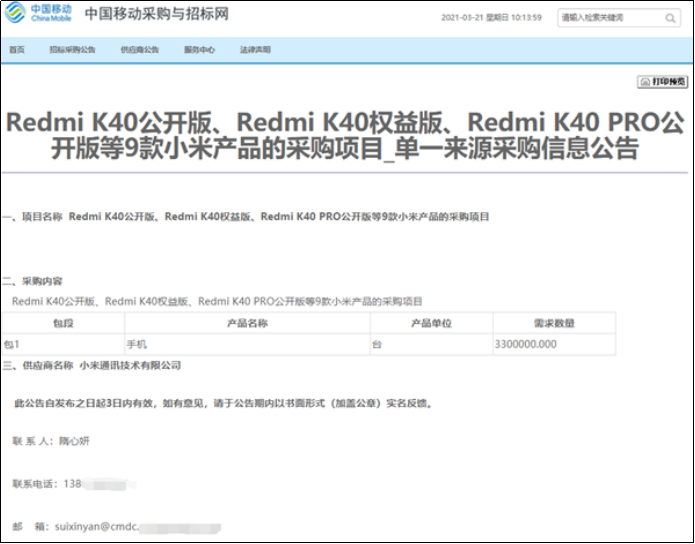Select the procurement content description line under 采购内容
The width and height of the screenshot is (695, 544).
217,301
